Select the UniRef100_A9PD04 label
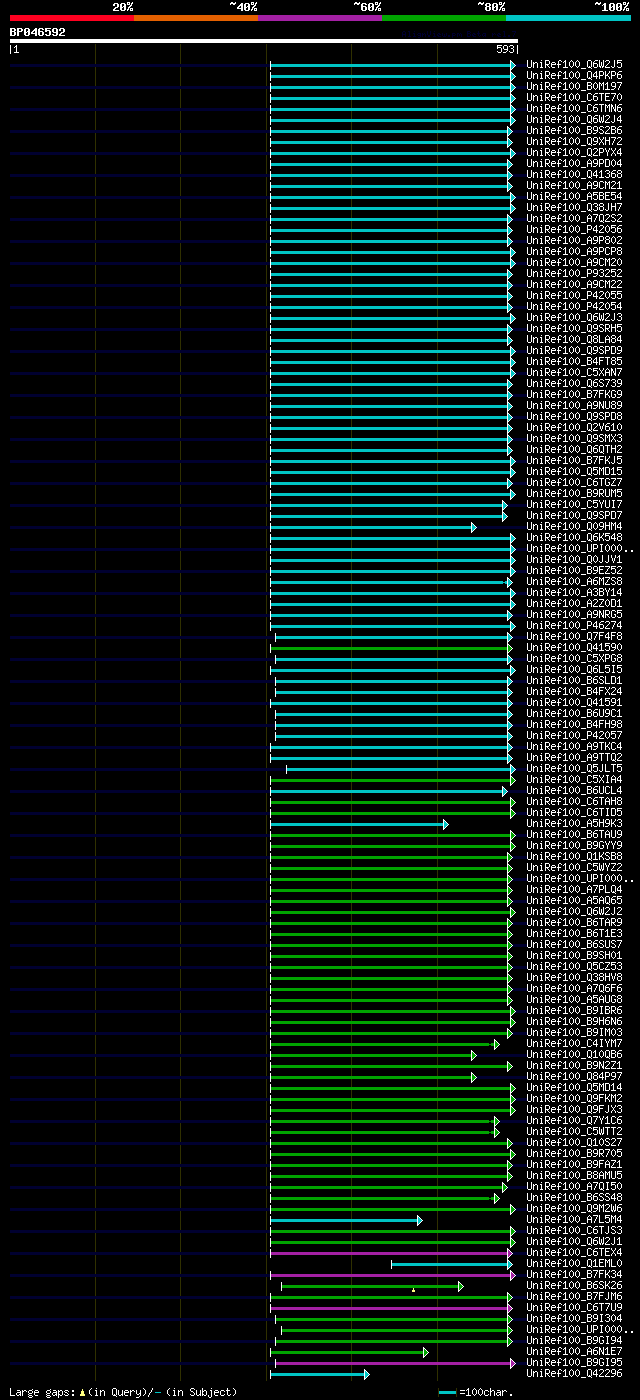The image size is (640, 1400). coord(574,163)
